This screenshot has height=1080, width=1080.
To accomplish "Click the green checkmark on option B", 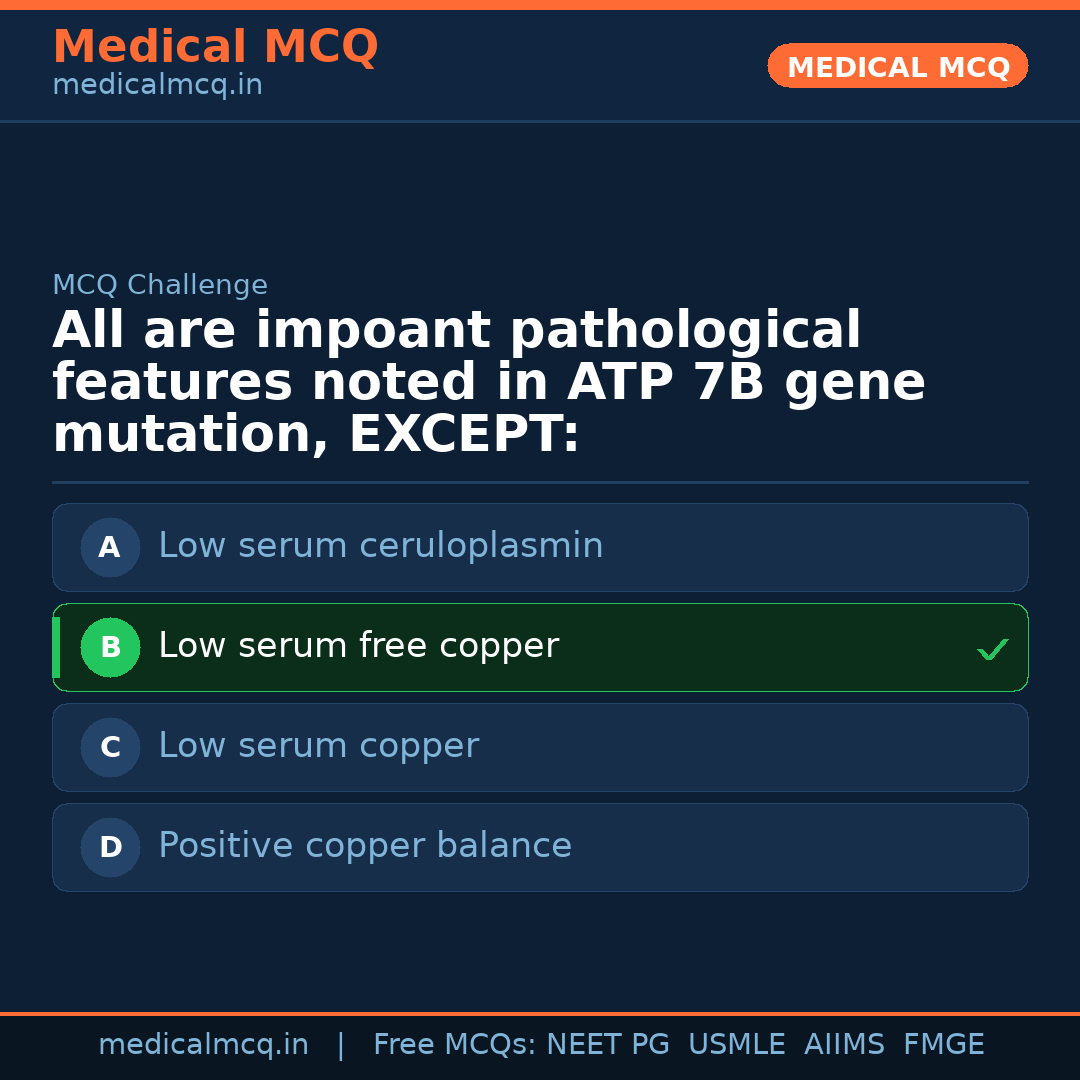I will pyautogui.click(x=992, y=650).
